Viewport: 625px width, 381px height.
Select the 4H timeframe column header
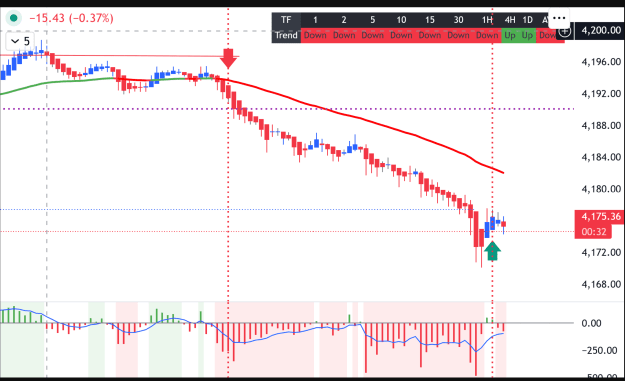tap(510, 20)
